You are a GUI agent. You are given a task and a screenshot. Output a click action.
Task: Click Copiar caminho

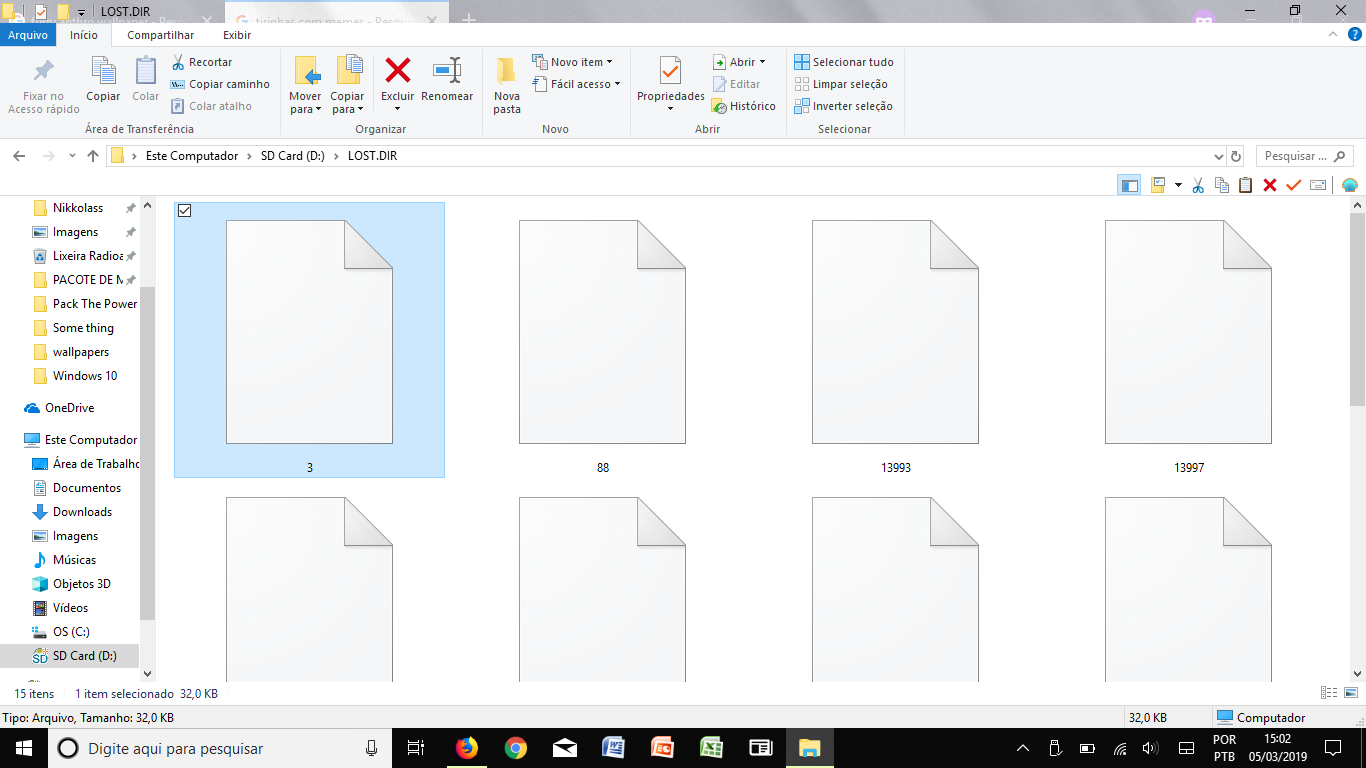click(x=221, y=84)
